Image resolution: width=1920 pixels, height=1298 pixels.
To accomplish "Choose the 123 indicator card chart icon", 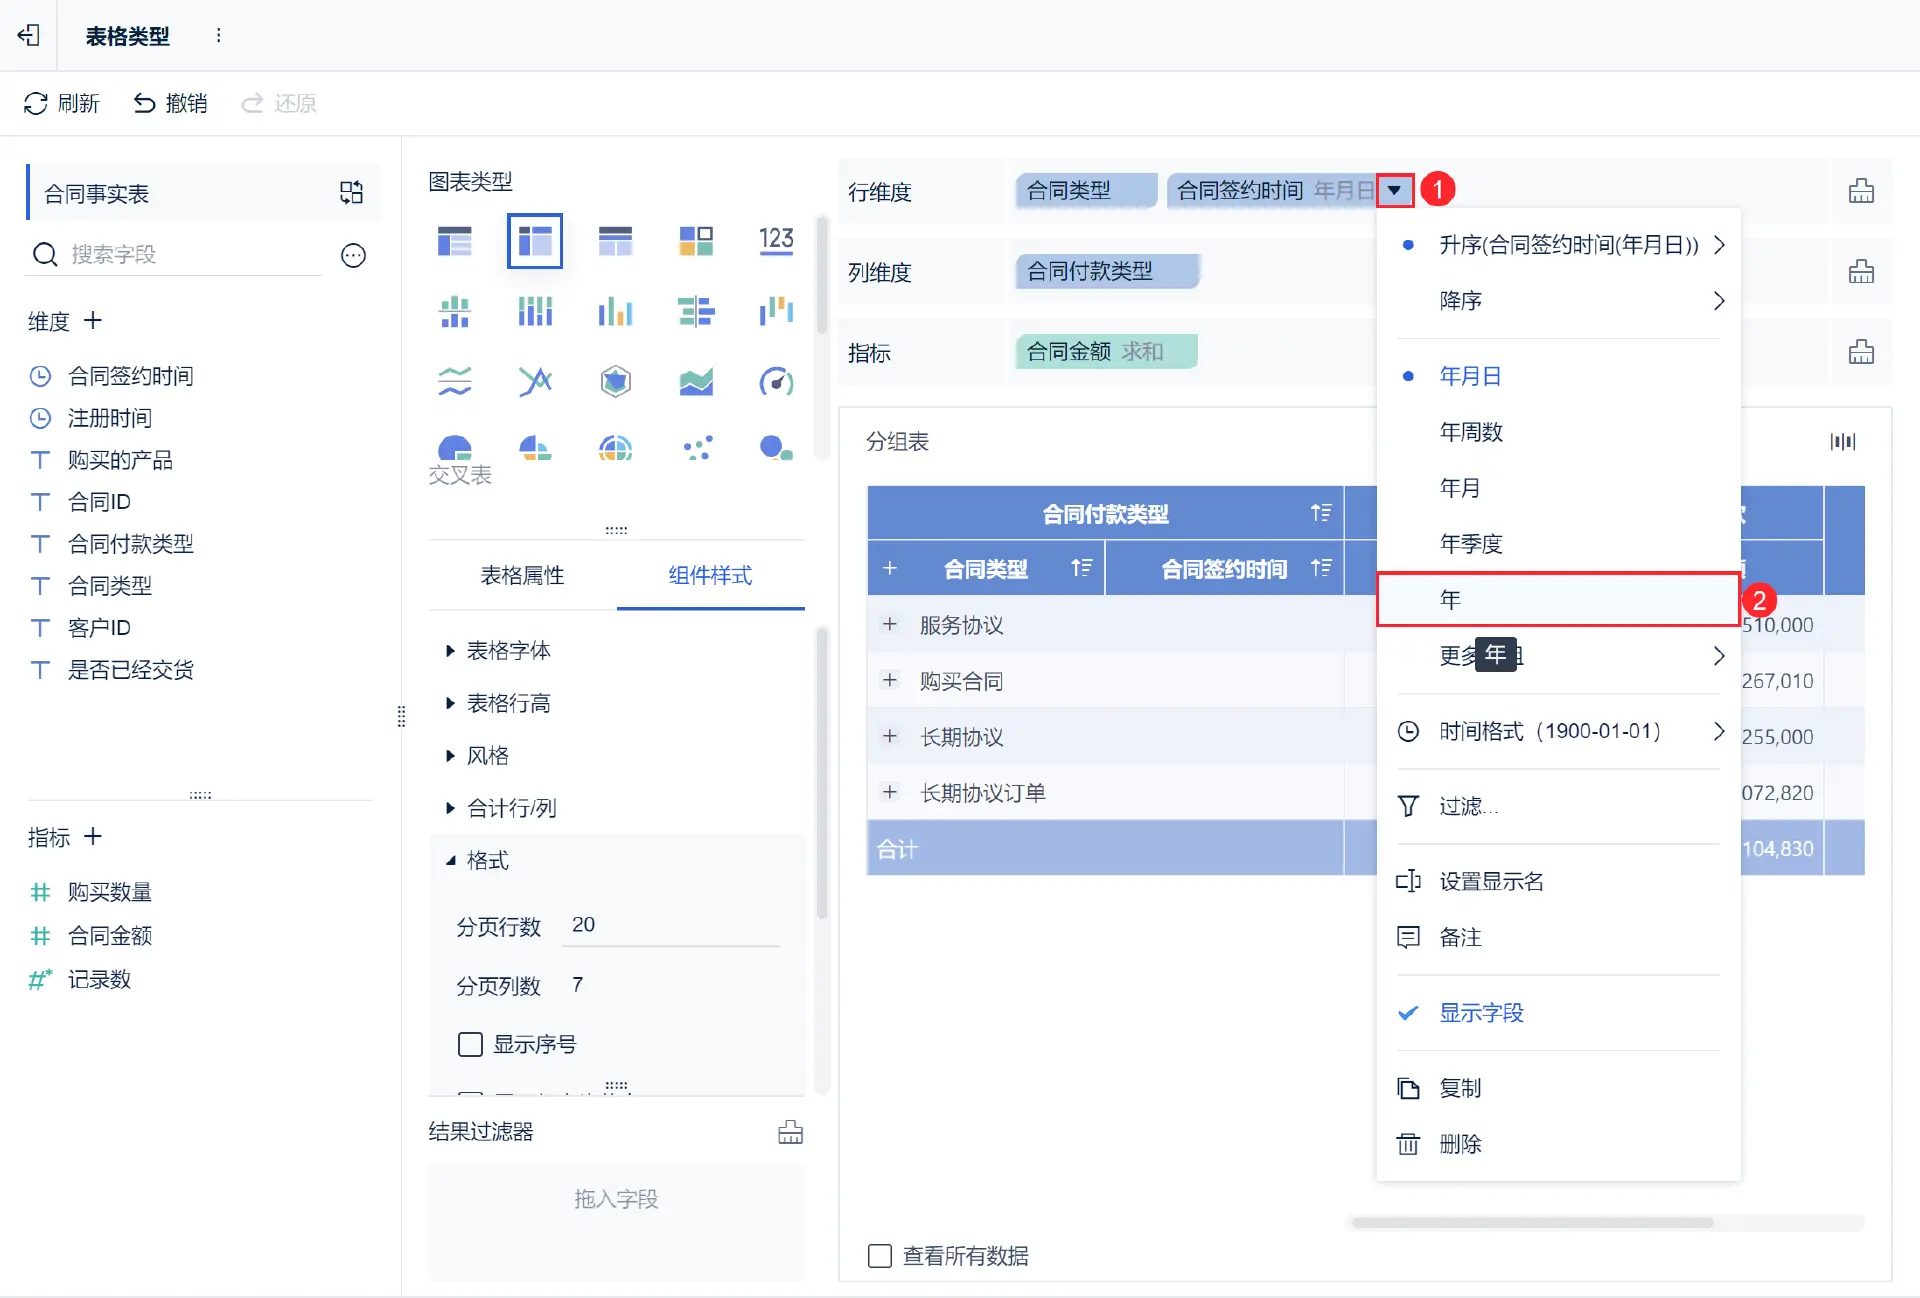I will click(776, 241).
